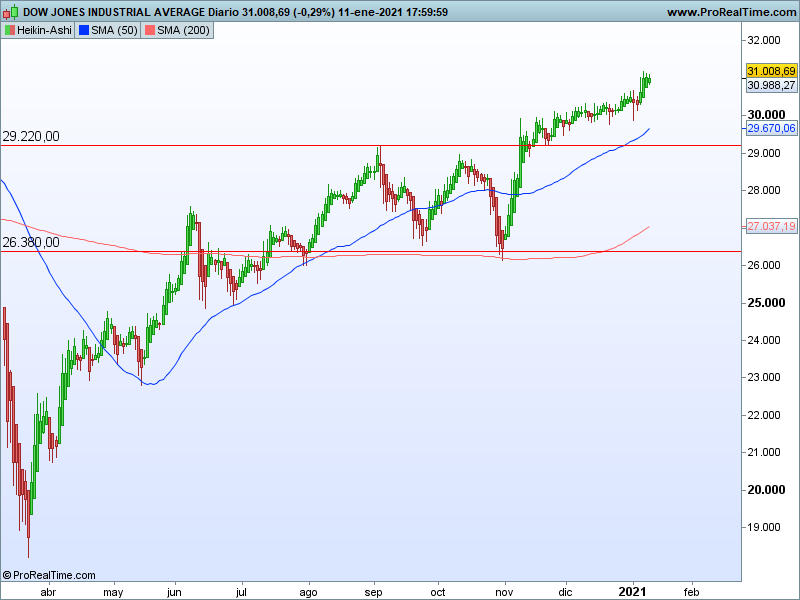Screen dimensions: 800x600
Task: Select the 23.000 price axis label
Action: tap(764, 378)
